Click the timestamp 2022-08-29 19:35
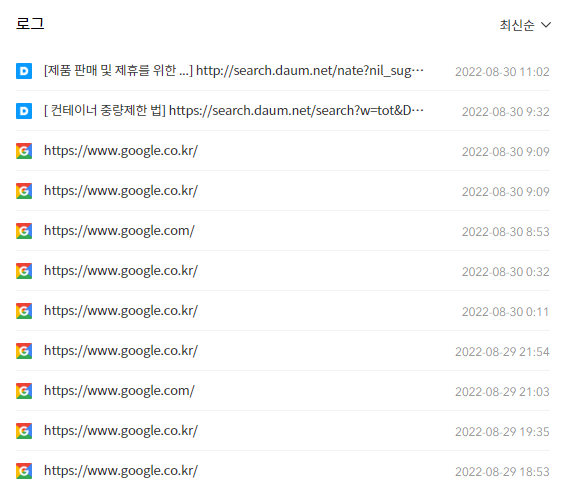572x488 pixels. coord(502,432)
